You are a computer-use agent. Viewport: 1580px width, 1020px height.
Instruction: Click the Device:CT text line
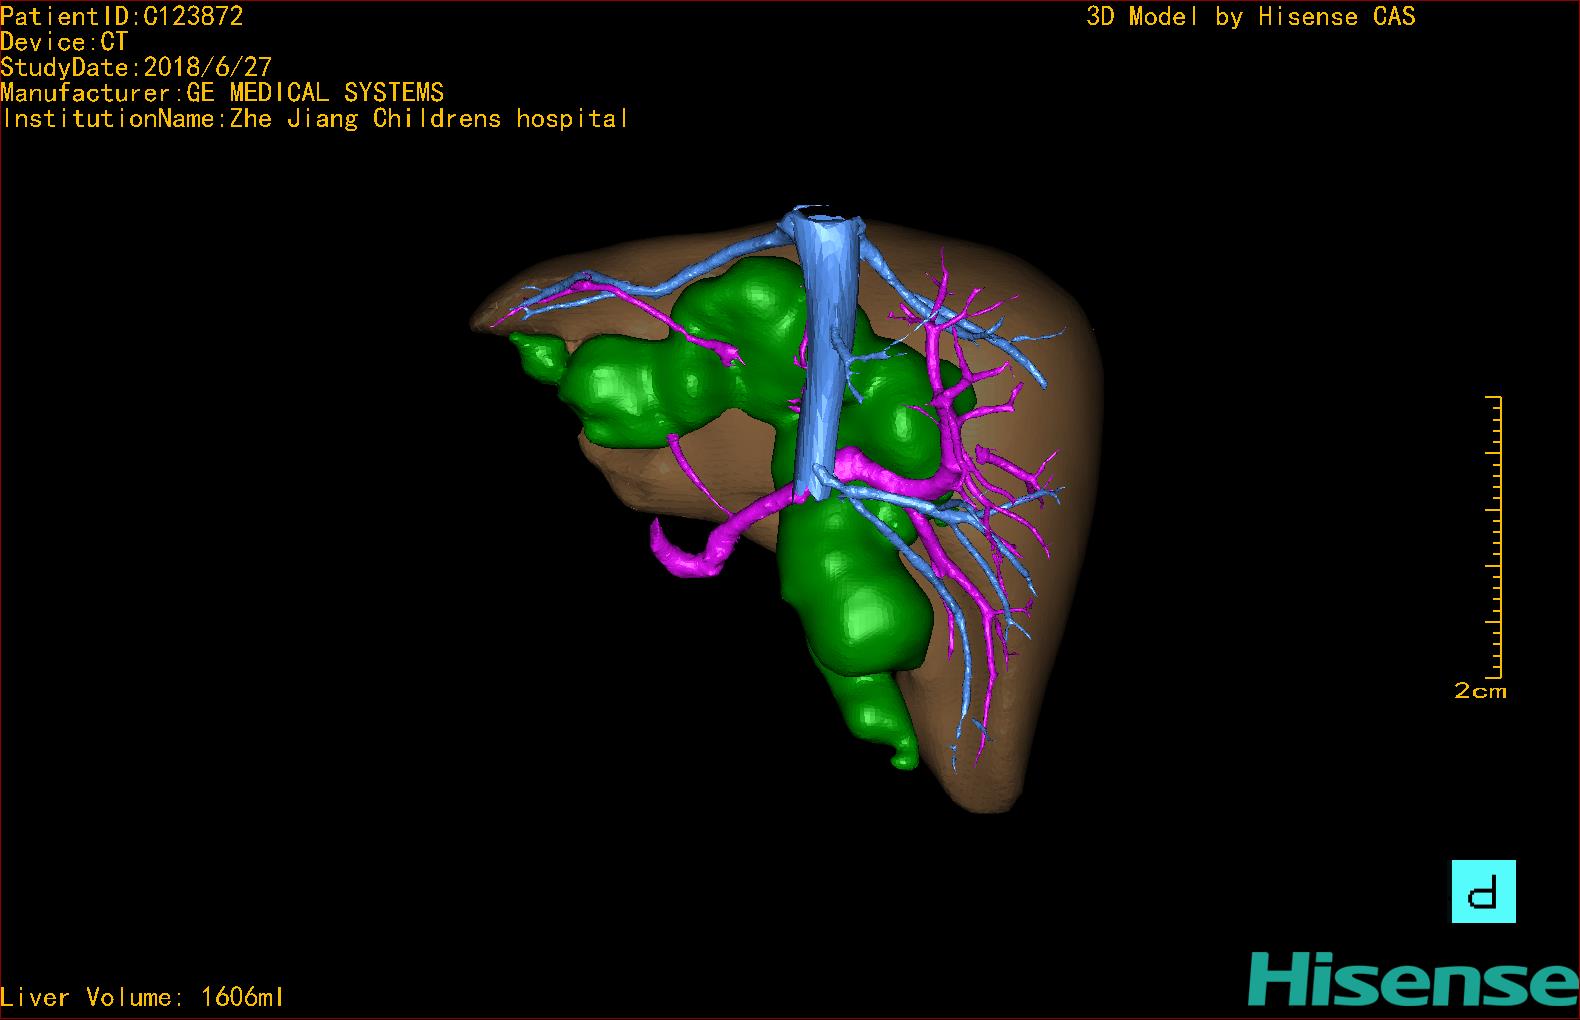point(64,42)
